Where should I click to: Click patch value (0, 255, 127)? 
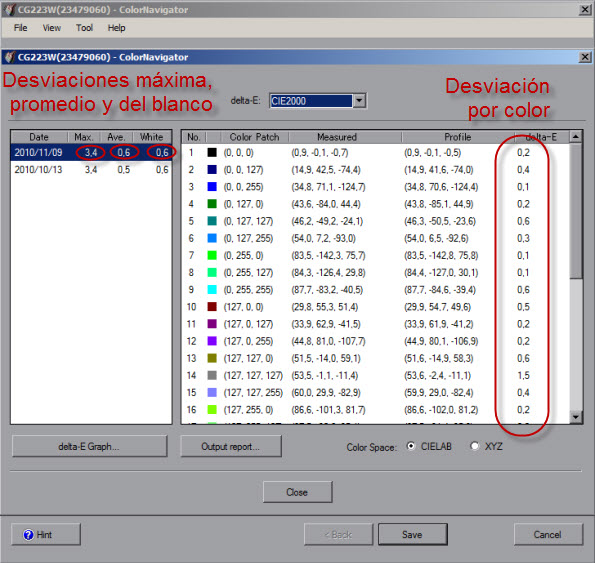point(248,272)
